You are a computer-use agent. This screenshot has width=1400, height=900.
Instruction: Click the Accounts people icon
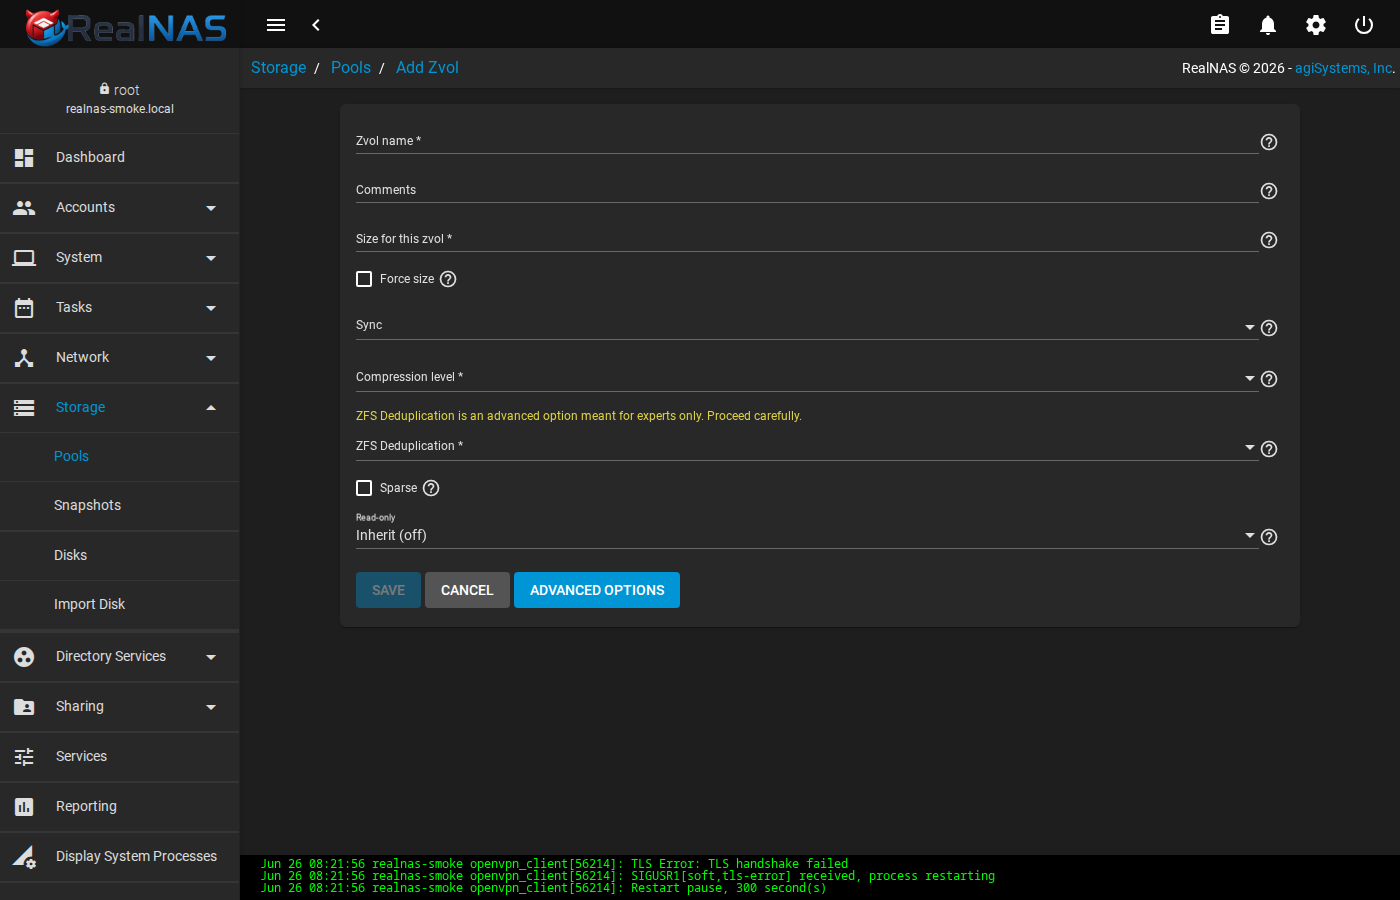coord(24,208)
